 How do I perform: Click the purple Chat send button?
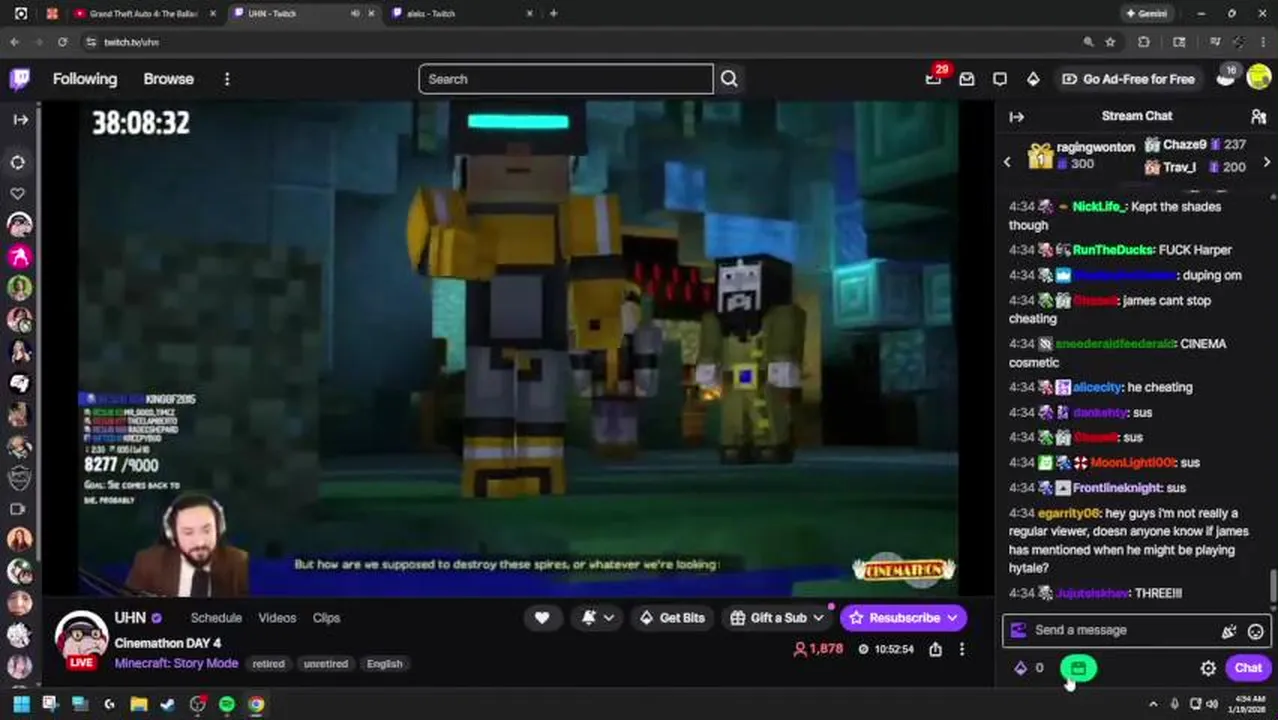(x=1248, y=668)
